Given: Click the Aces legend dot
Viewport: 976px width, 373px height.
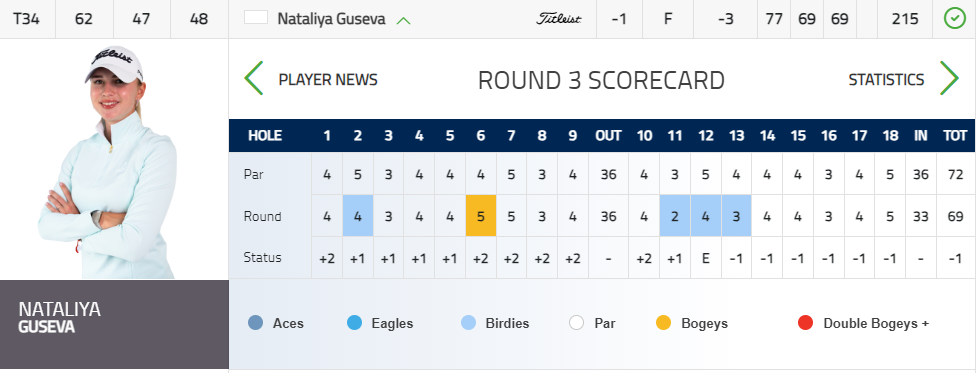Looking at the screenshot, I should point(255,323).
